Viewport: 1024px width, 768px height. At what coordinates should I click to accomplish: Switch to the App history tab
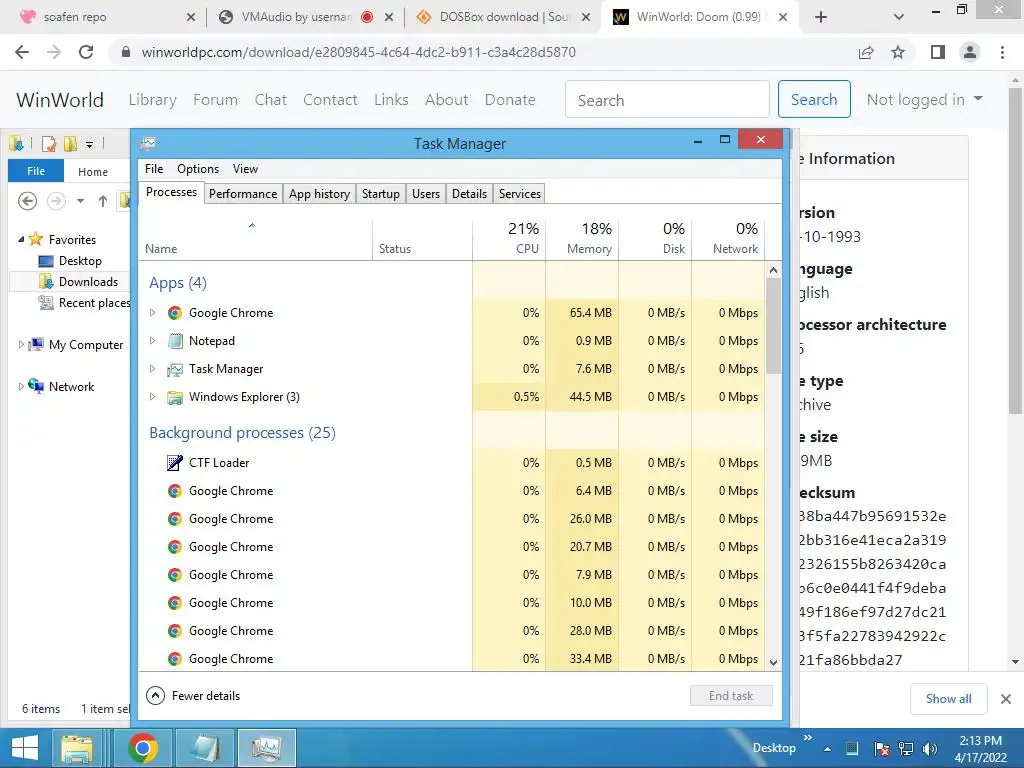point(319,194)
